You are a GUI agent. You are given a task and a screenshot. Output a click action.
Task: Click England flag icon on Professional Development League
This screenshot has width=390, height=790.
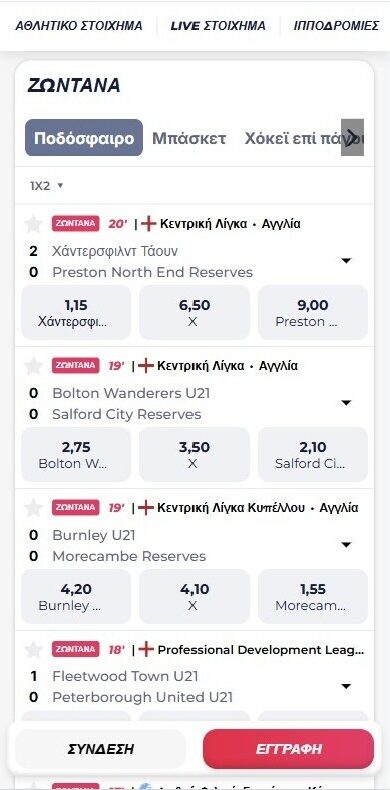tap(146, 650)
